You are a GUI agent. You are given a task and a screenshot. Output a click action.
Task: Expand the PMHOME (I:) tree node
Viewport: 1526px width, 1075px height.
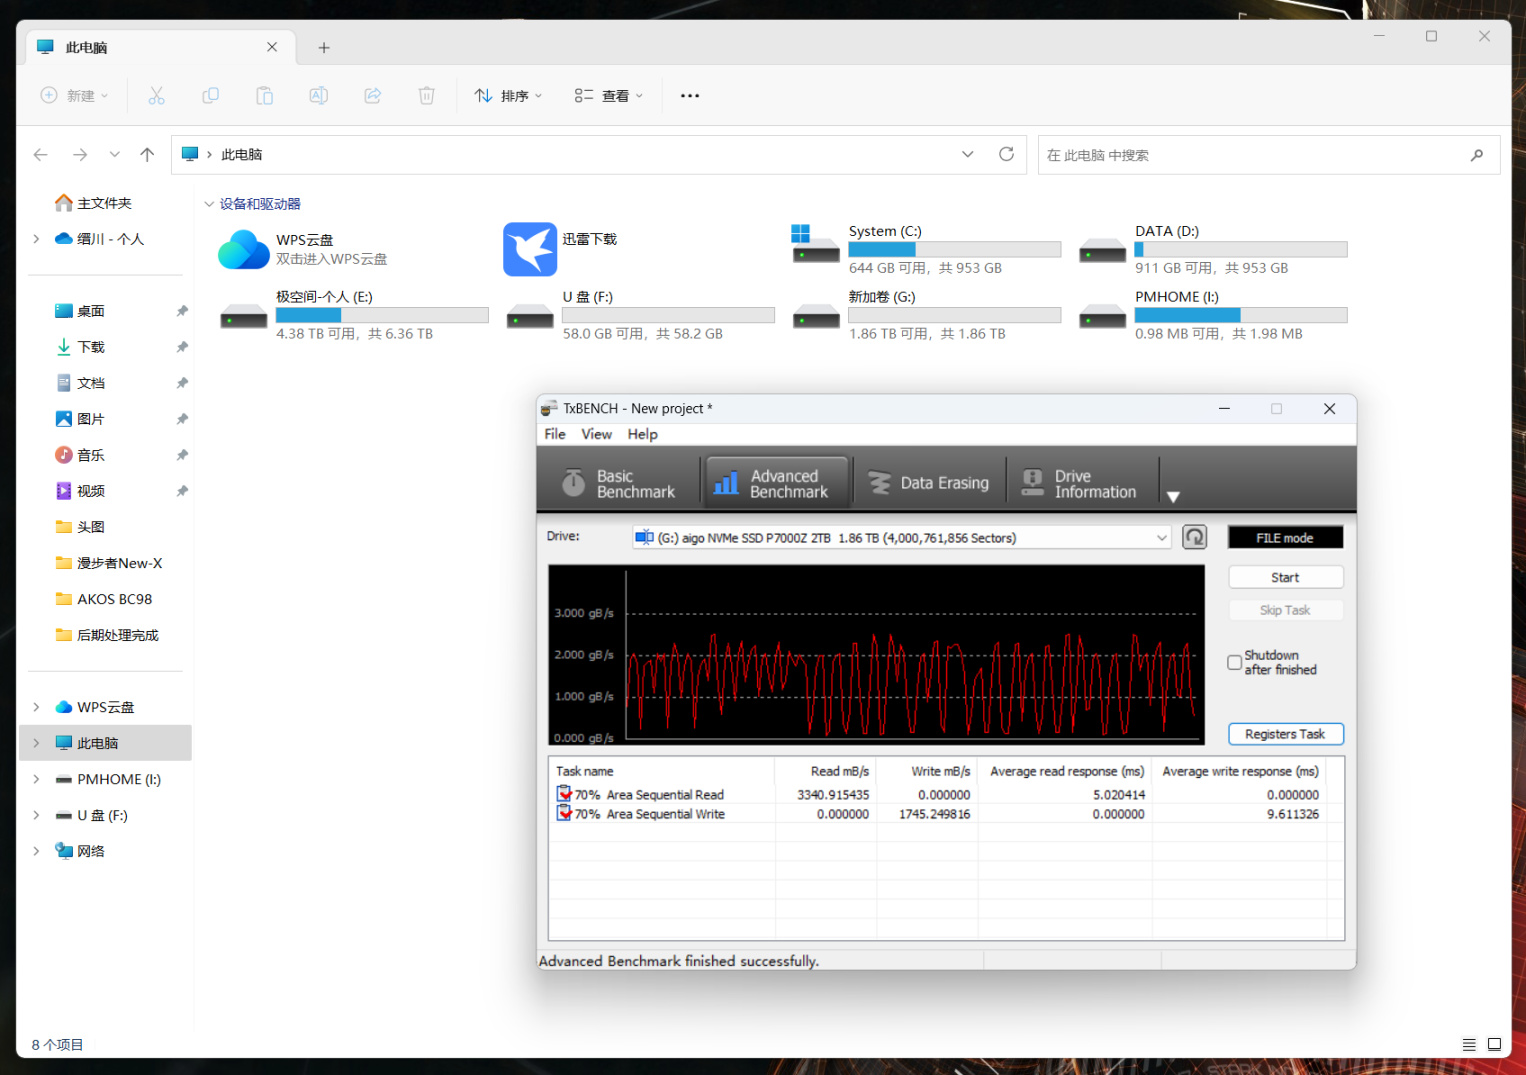36,779
